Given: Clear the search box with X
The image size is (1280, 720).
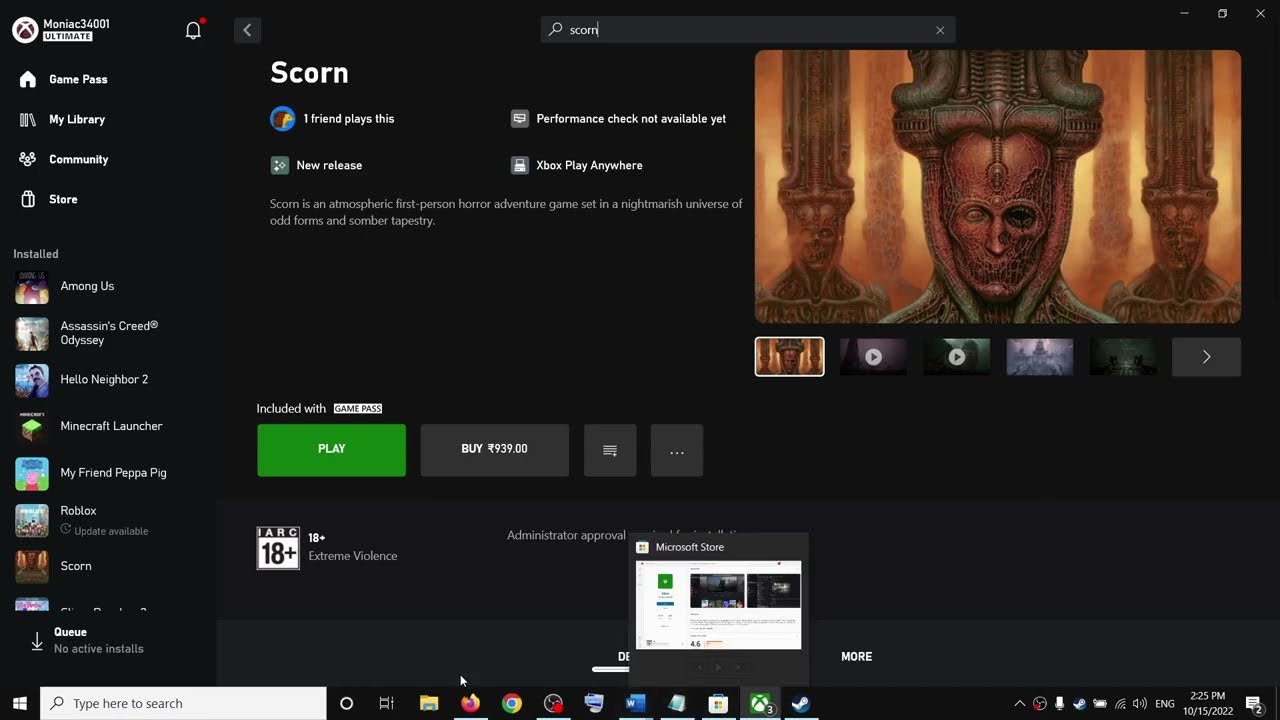Looking at the screenshot, I should coord(940,30).
